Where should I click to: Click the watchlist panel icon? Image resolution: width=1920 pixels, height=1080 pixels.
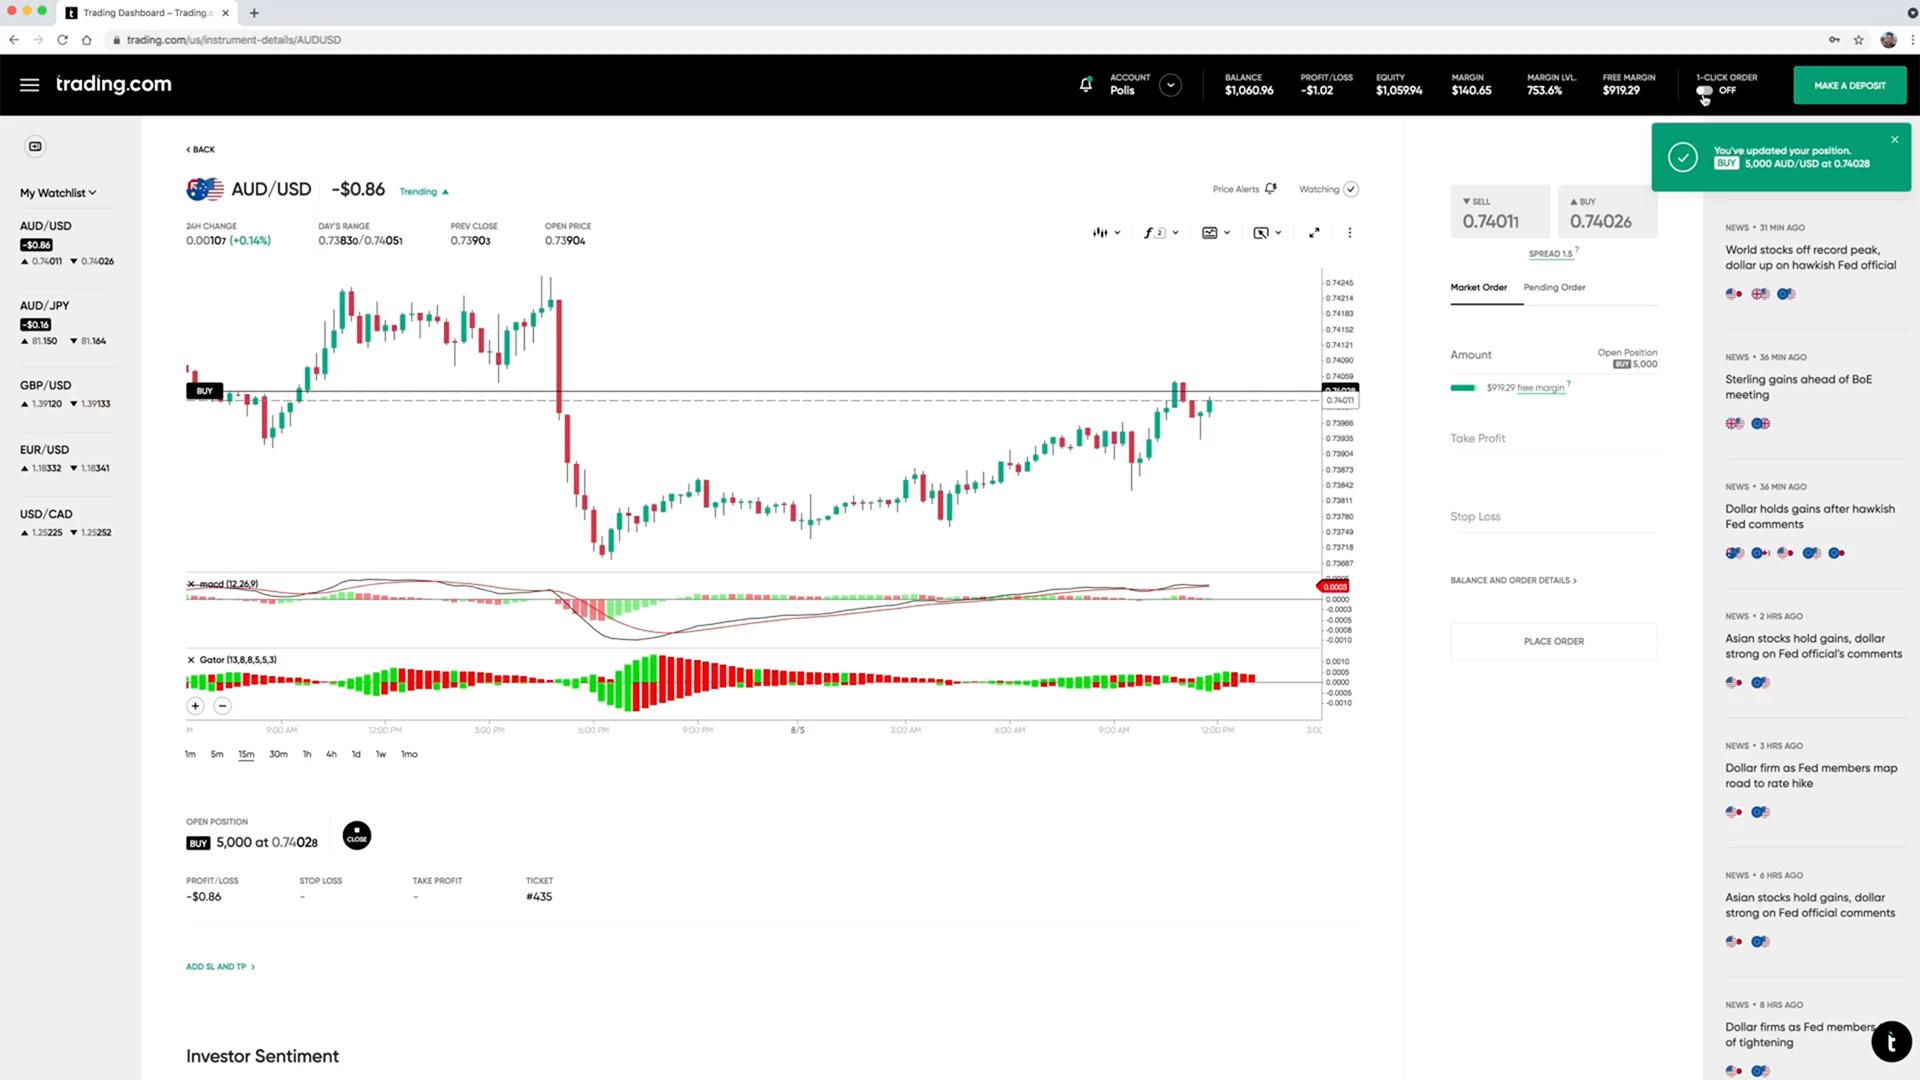point(34,146)
